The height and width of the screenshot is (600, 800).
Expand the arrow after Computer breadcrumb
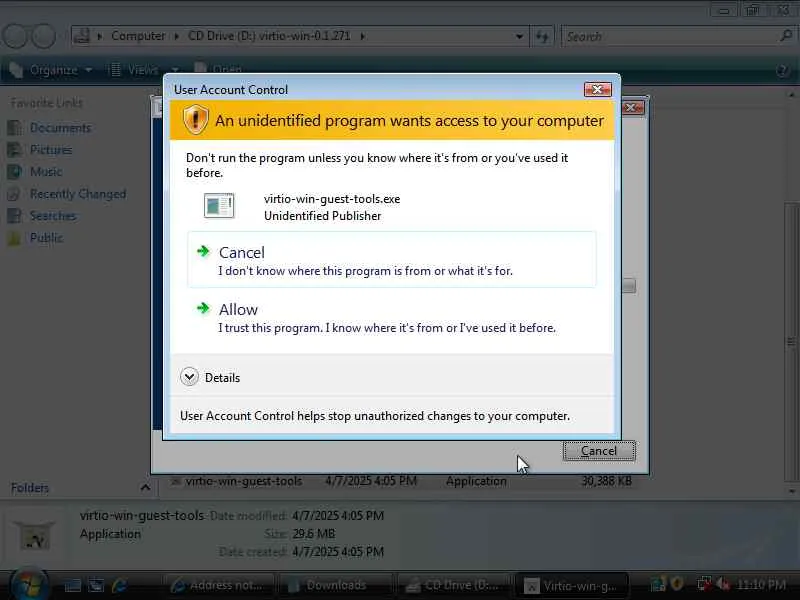click(177, 36)
